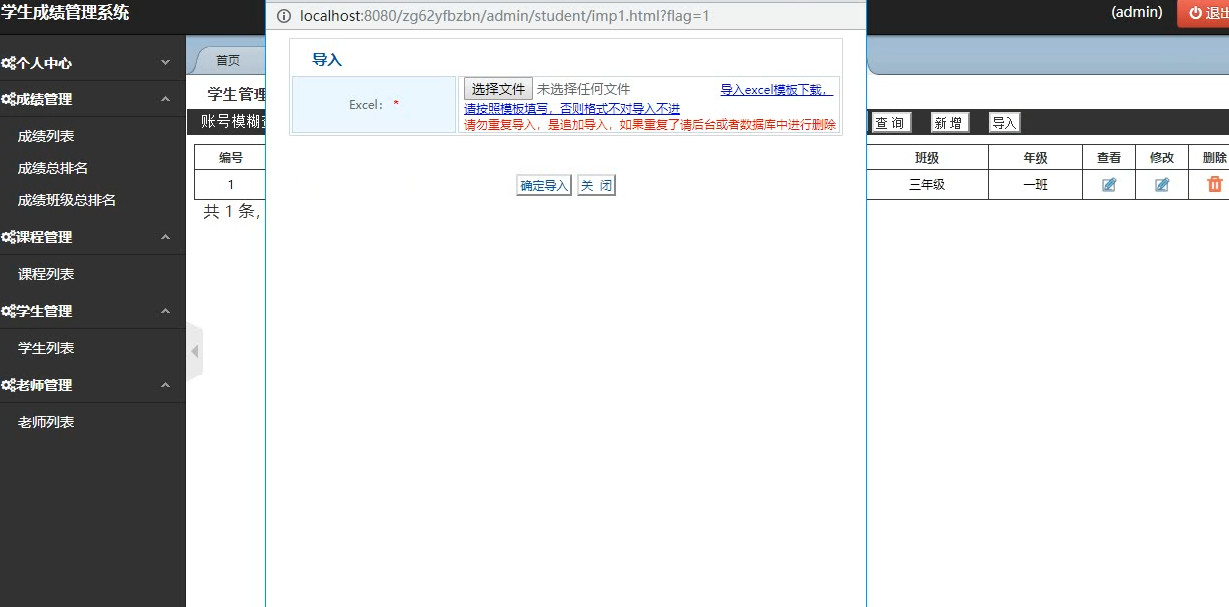This screenshot has width=1229, height=607.
Task: Click the 三年级 table cell
Action: click(927, 185)
